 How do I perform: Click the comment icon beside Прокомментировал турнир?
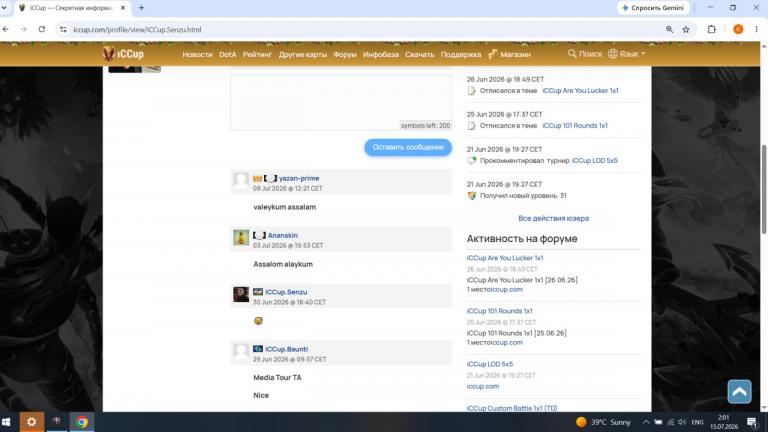(472, 161)
